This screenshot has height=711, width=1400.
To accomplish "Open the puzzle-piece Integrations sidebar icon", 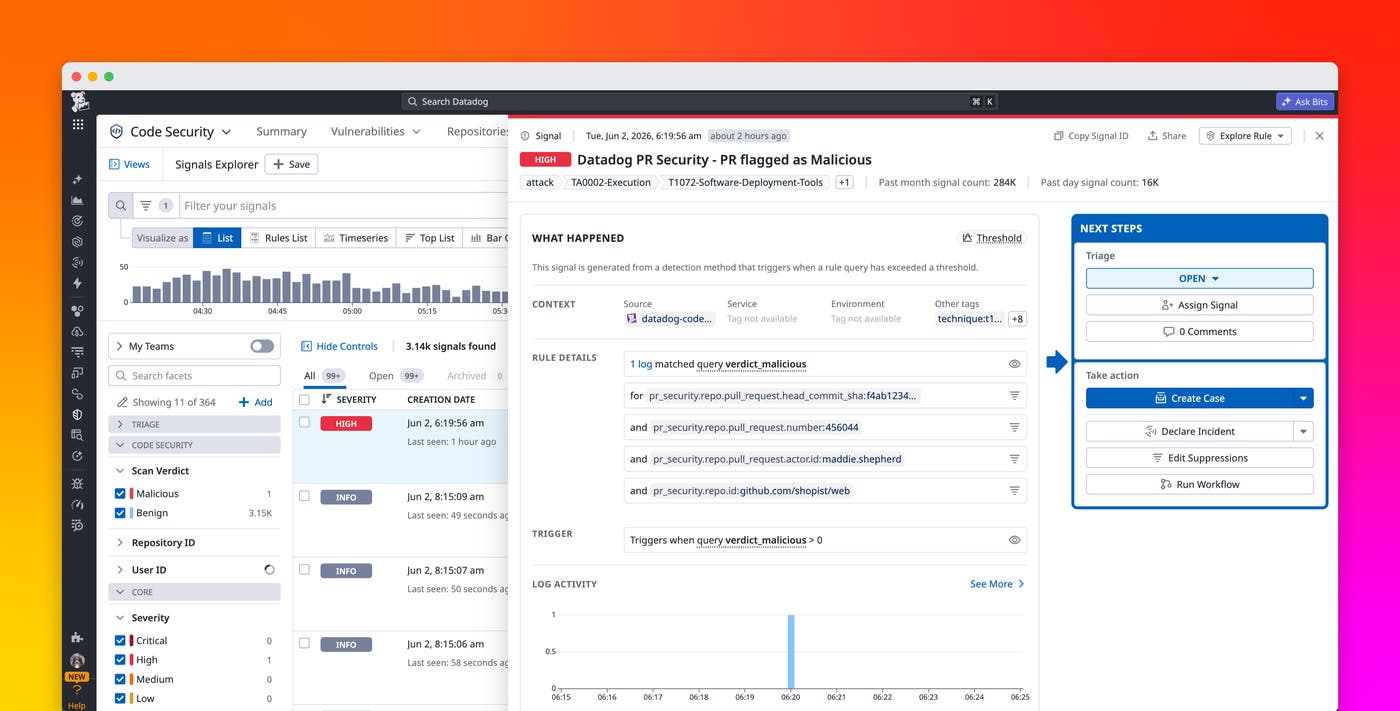I will [78, 637].
